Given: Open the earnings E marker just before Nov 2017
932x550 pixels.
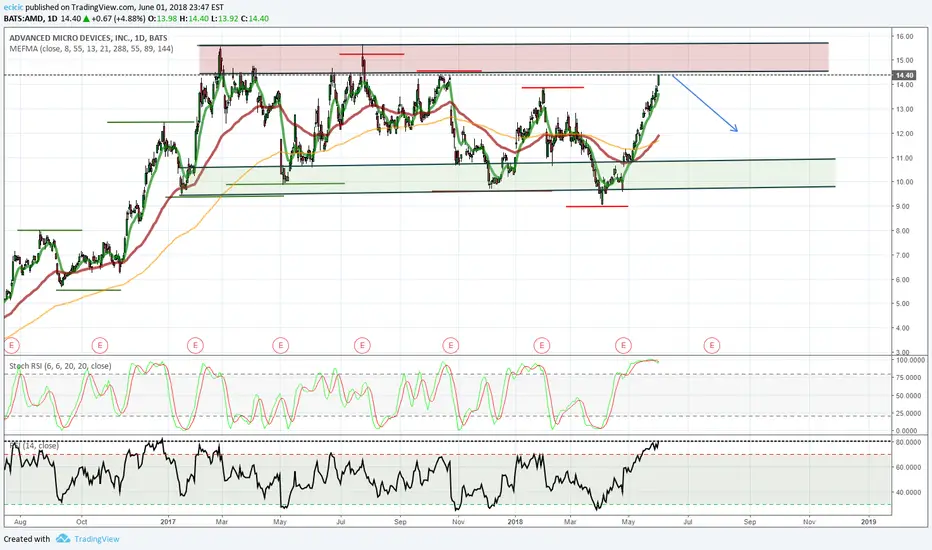Looking at the screenshot, I should click(x=451, y=345).
